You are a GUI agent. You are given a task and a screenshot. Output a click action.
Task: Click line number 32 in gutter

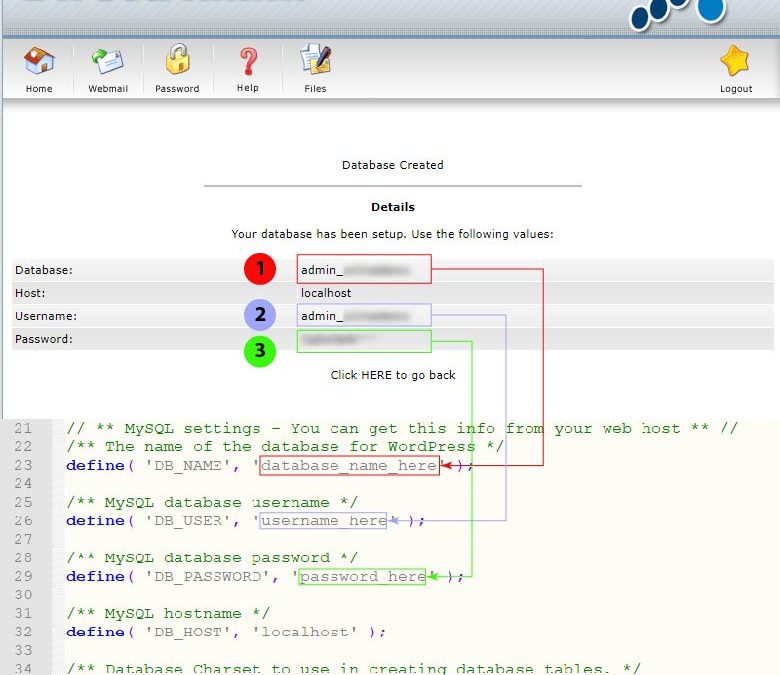pyautogui.click(x=23, y=631)
